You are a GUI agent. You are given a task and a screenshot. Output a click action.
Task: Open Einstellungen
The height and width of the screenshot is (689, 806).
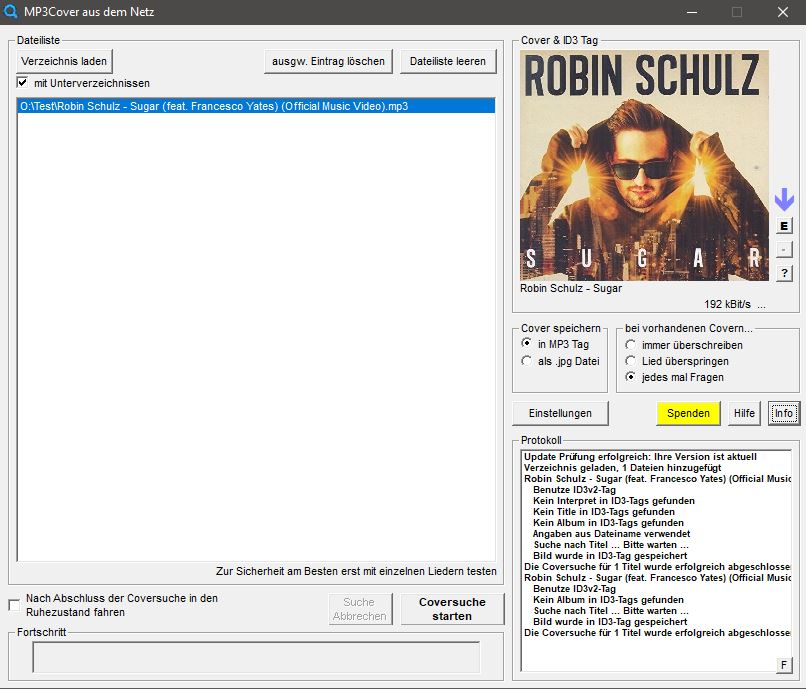tap(560, 413)
